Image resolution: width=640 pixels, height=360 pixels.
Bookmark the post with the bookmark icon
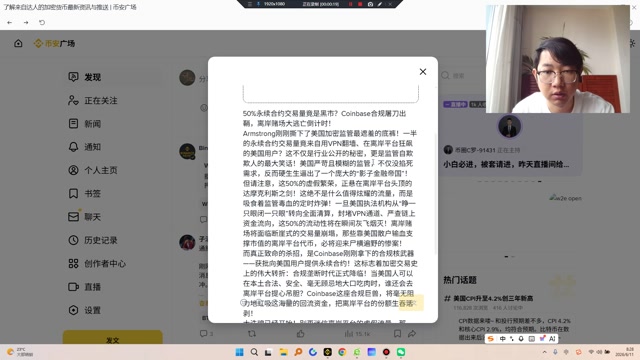click(397, 333)
